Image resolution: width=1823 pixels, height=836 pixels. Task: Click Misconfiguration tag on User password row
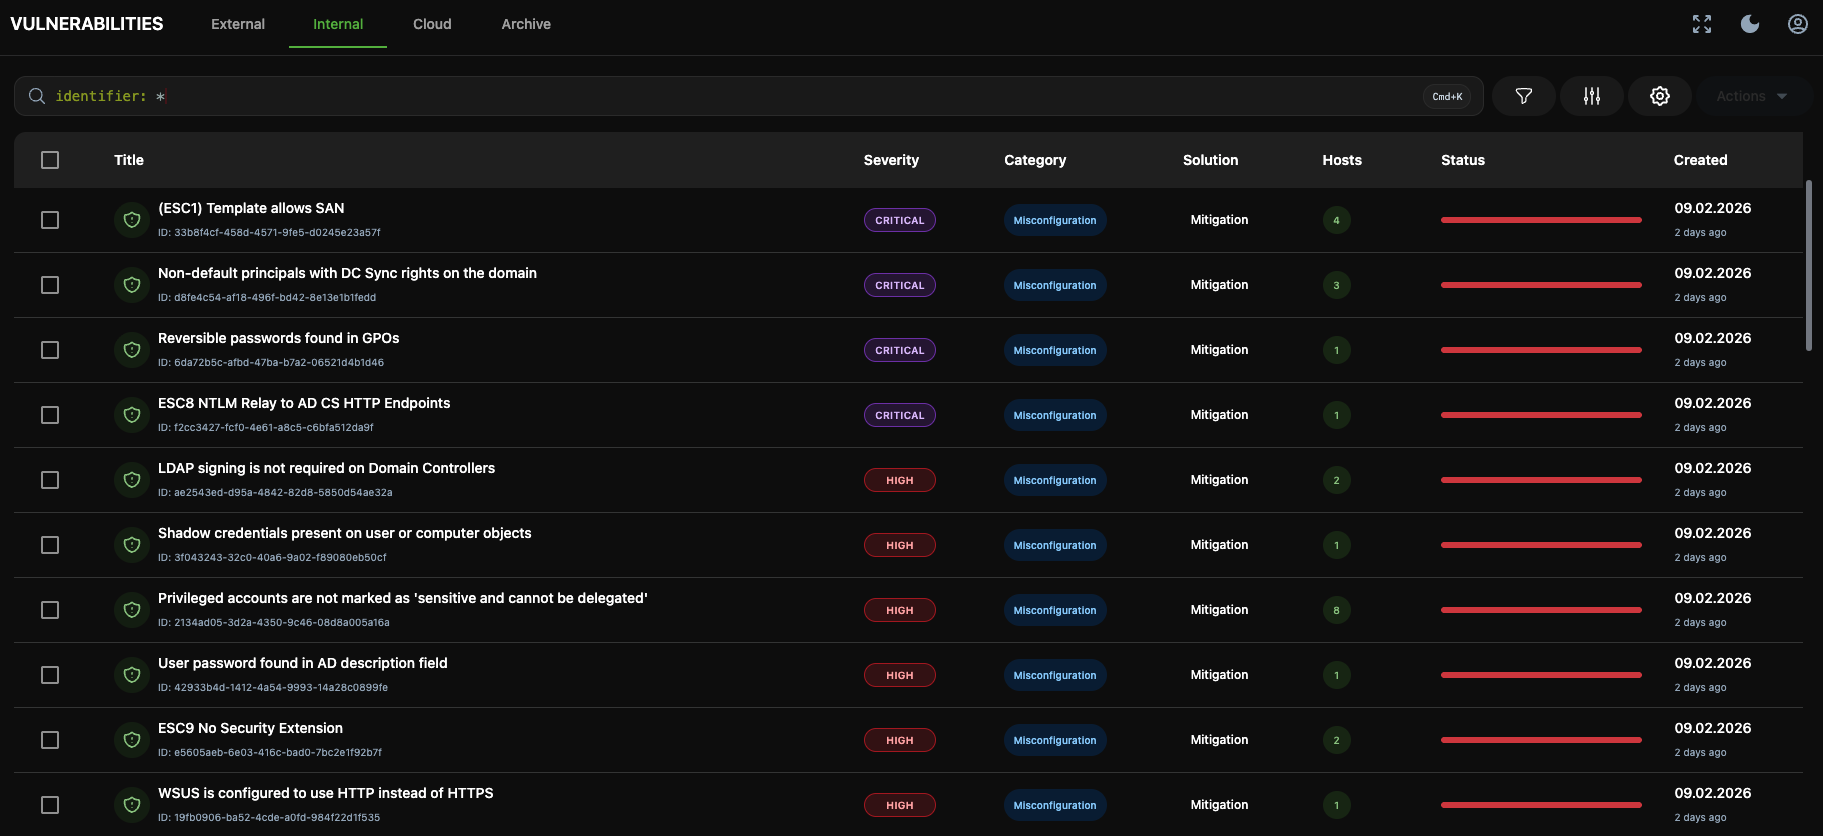(x=1055, y=675)
